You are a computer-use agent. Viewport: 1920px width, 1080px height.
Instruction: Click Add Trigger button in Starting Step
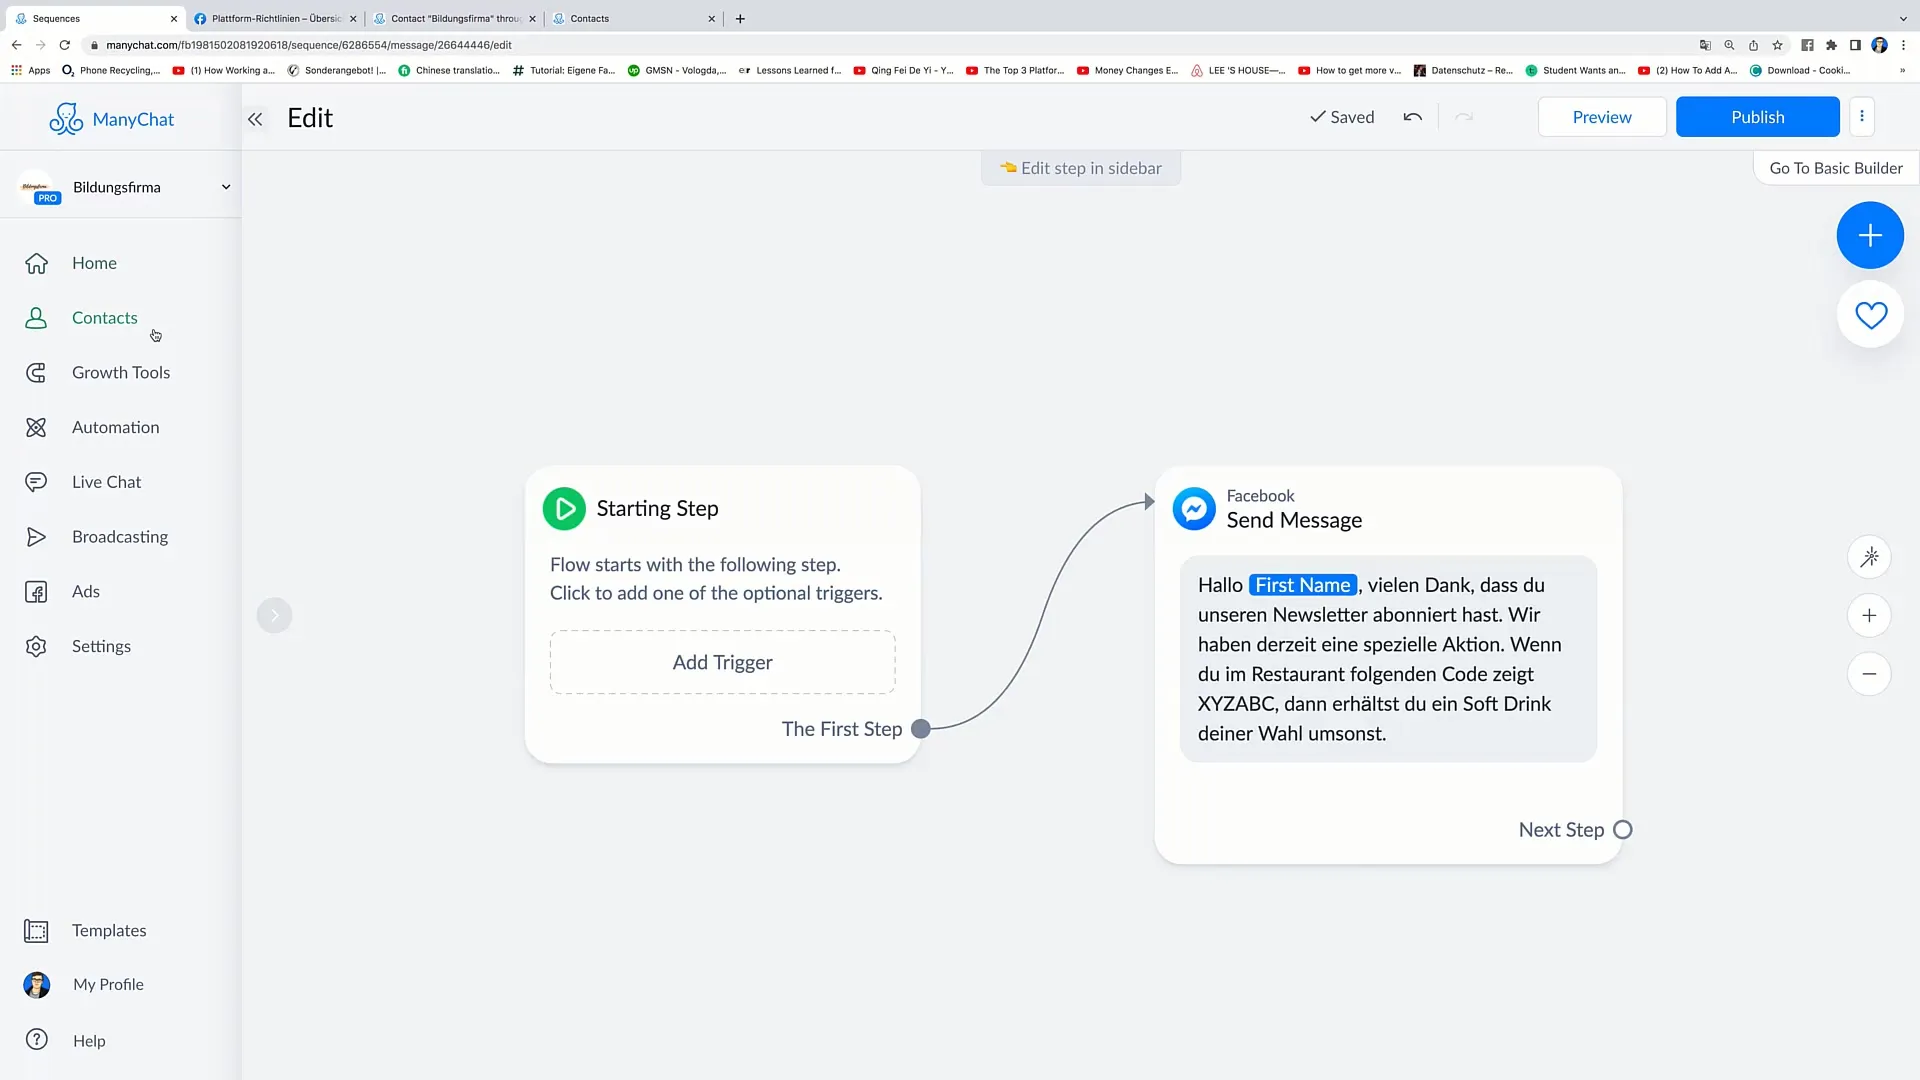pos(721,662)
